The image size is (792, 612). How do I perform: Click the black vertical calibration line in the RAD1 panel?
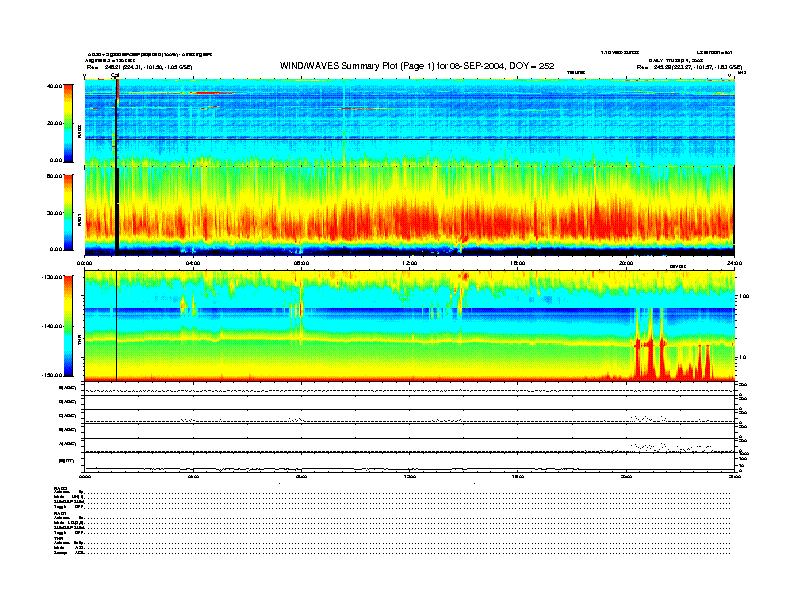click(x=117, y=210)
